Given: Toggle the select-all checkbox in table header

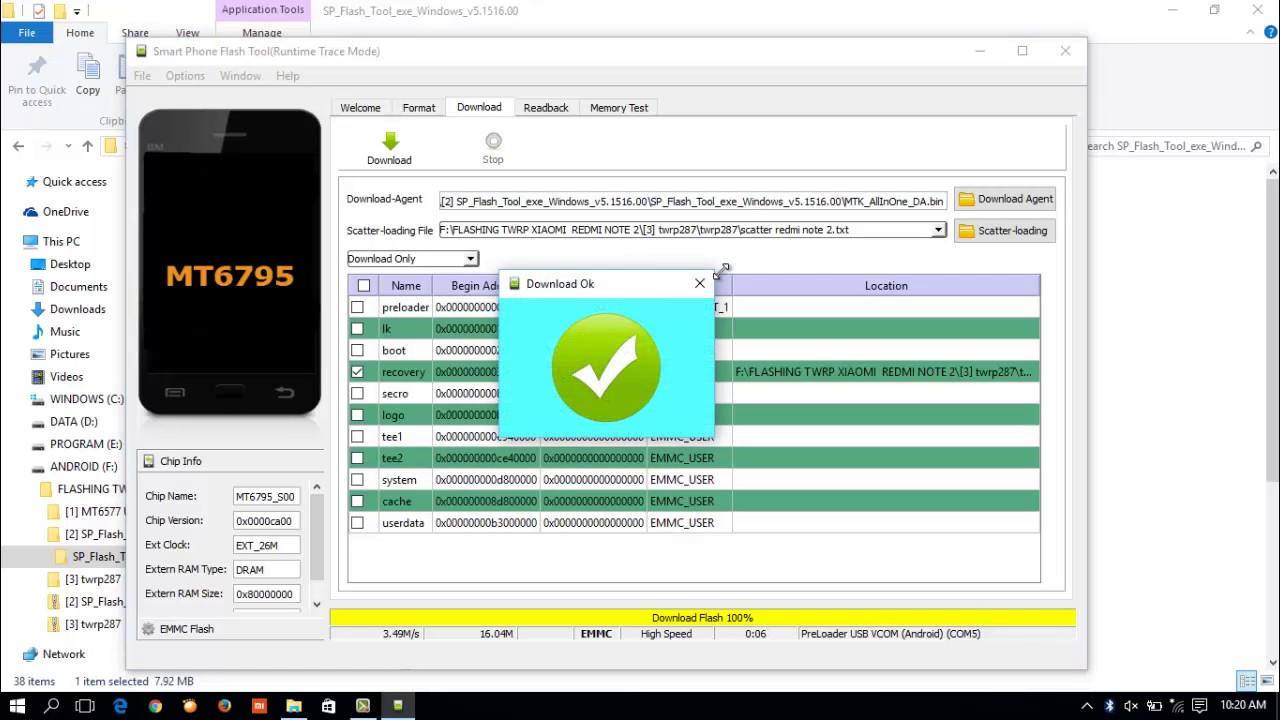Looking at the screenshot, I should point(364,286).
